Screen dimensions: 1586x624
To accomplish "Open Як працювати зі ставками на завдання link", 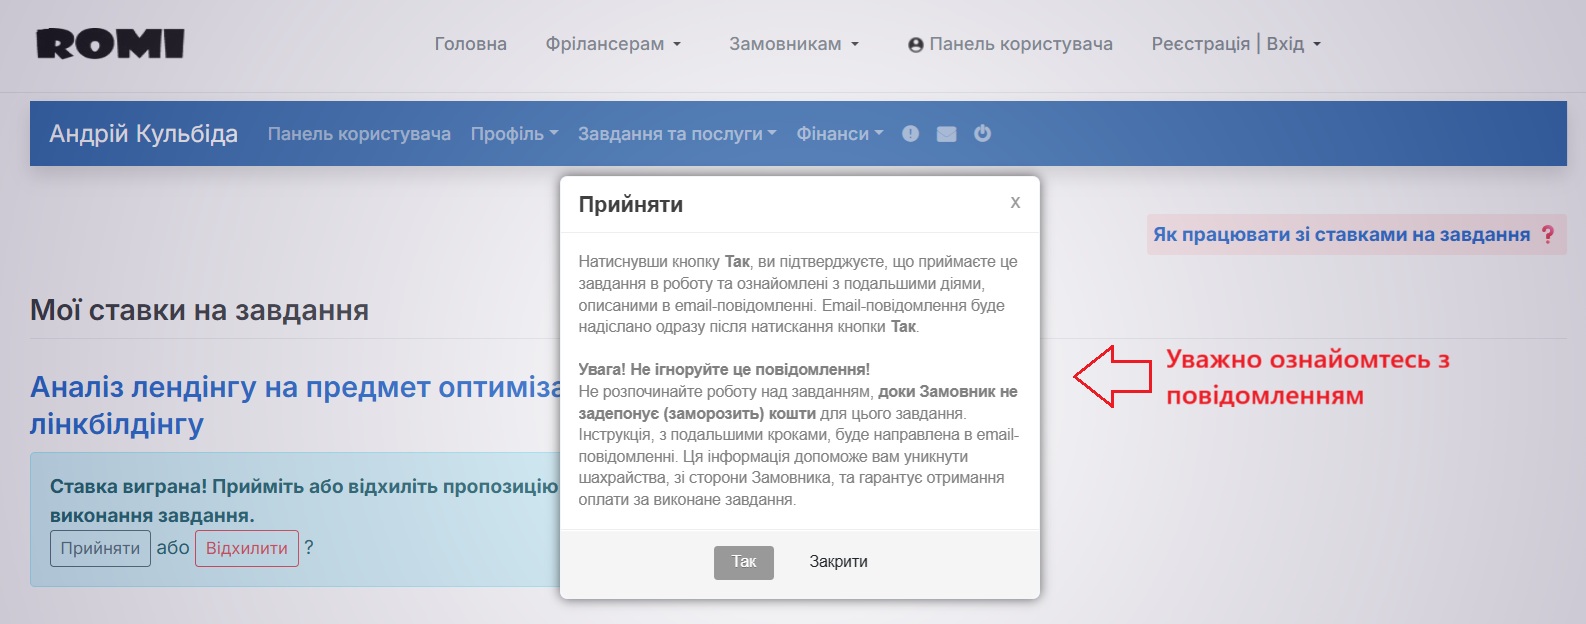I will 1341,235.
